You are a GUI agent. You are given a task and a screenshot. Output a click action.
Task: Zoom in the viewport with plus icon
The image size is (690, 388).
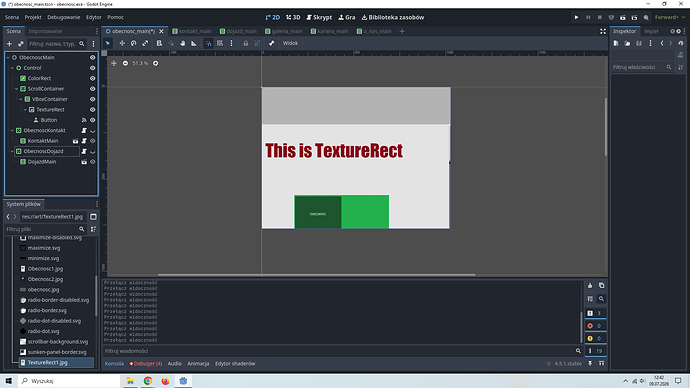(x=155, y=63)
